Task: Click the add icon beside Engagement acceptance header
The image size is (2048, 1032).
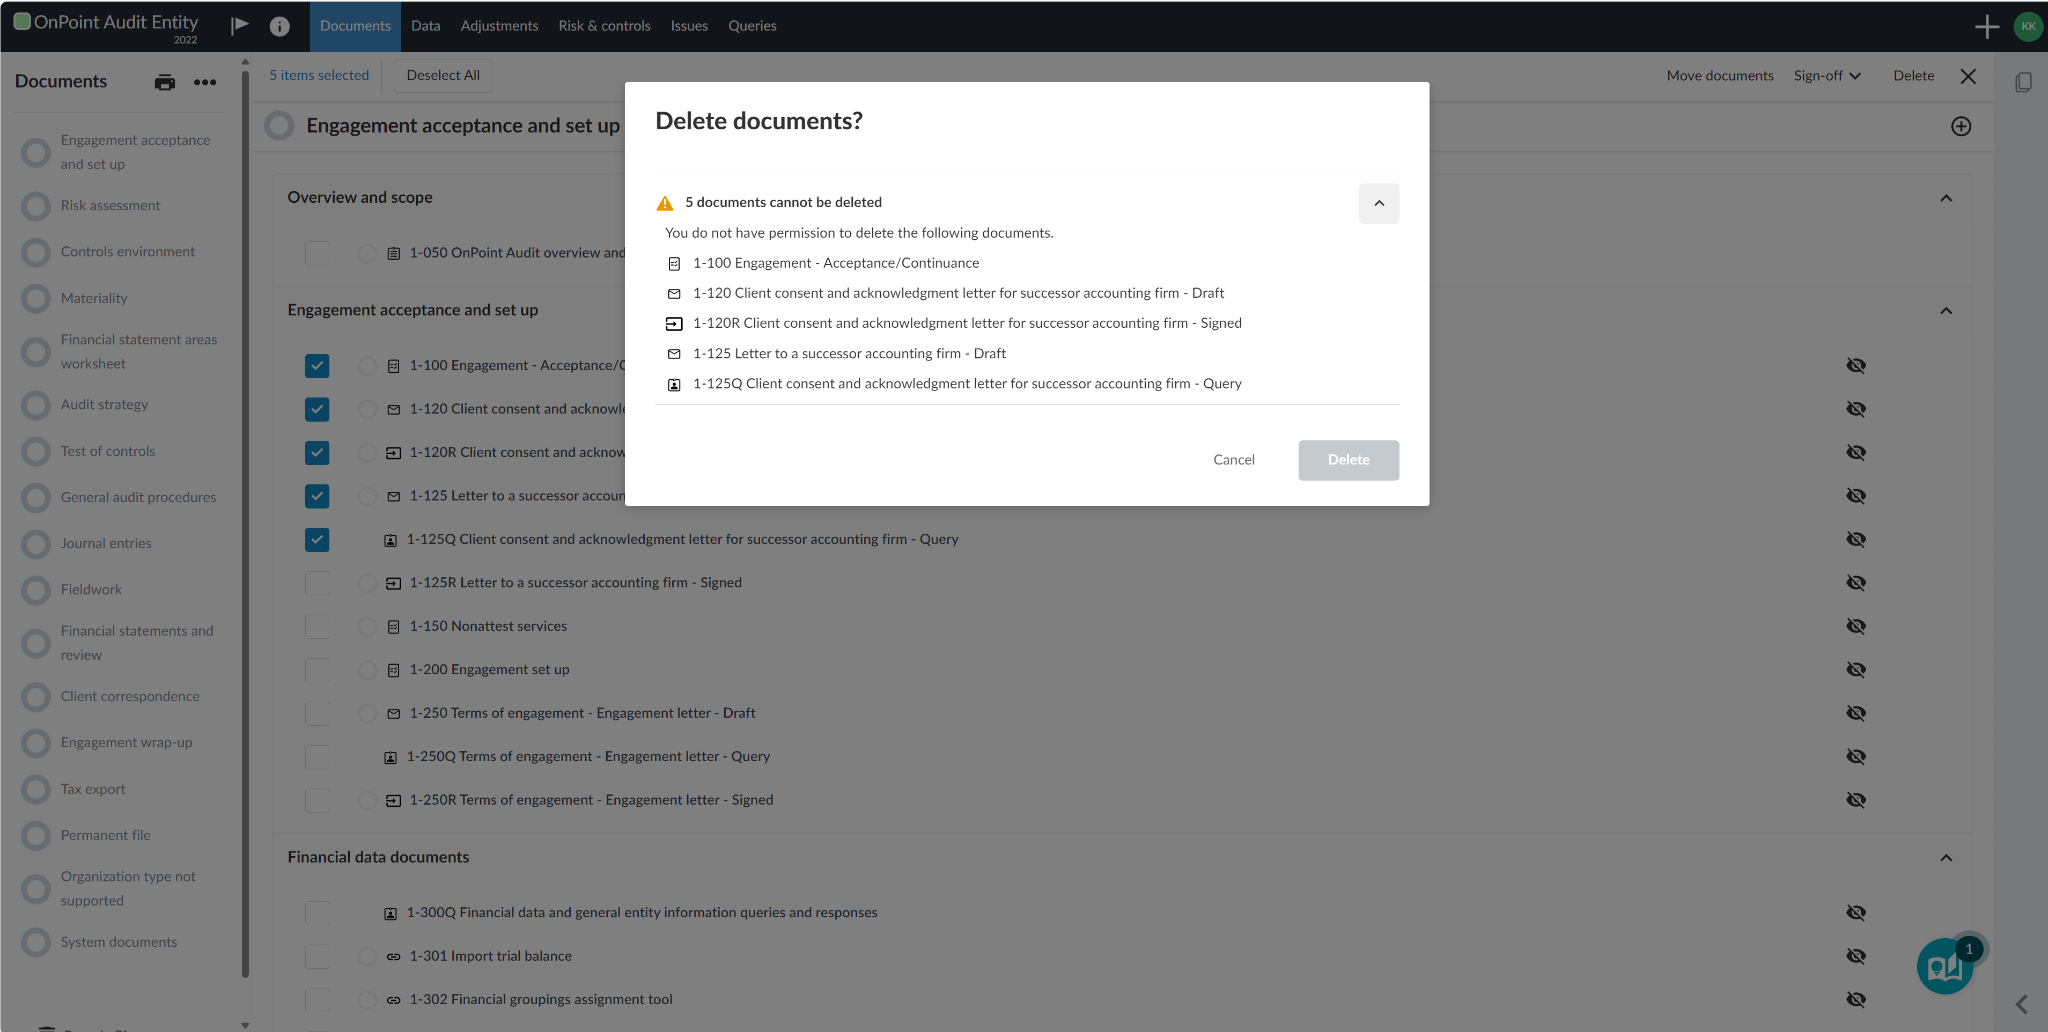Action: point(1960,126)
